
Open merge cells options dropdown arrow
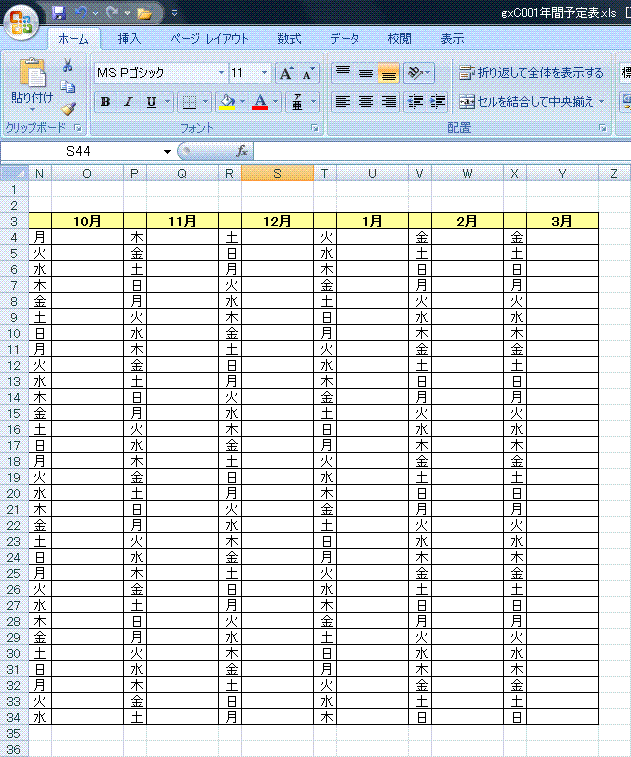tap(602, 102)
